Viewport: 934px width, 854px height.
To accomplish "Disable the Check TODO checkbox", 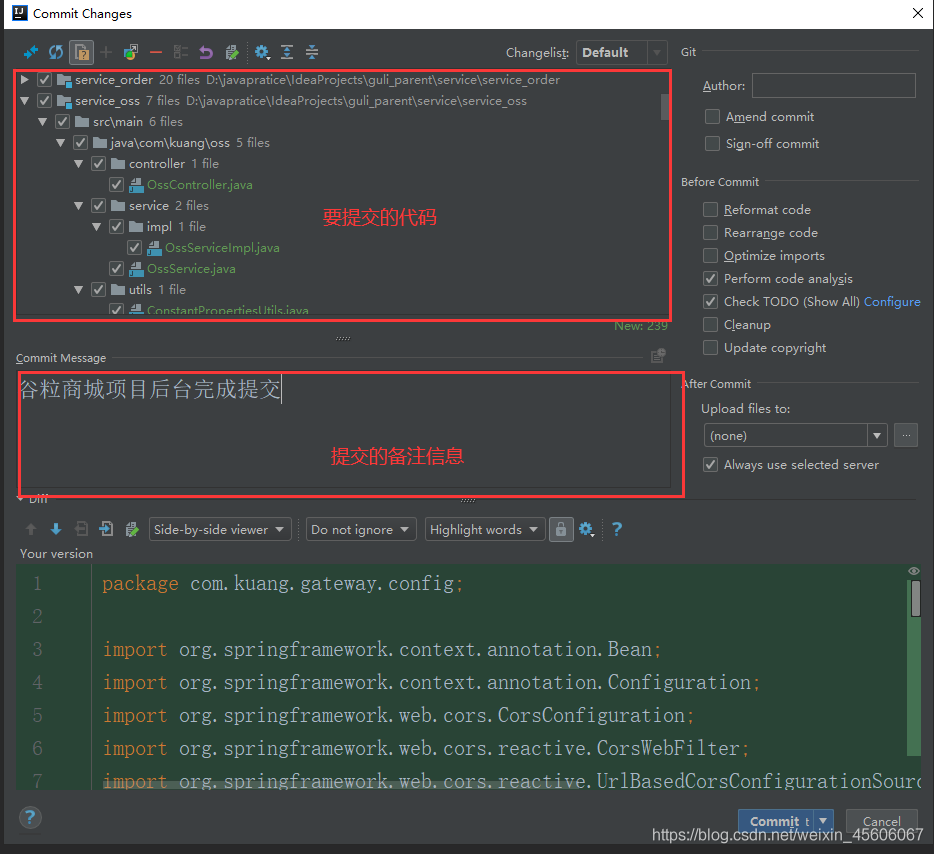I will [x=710, y=301].
